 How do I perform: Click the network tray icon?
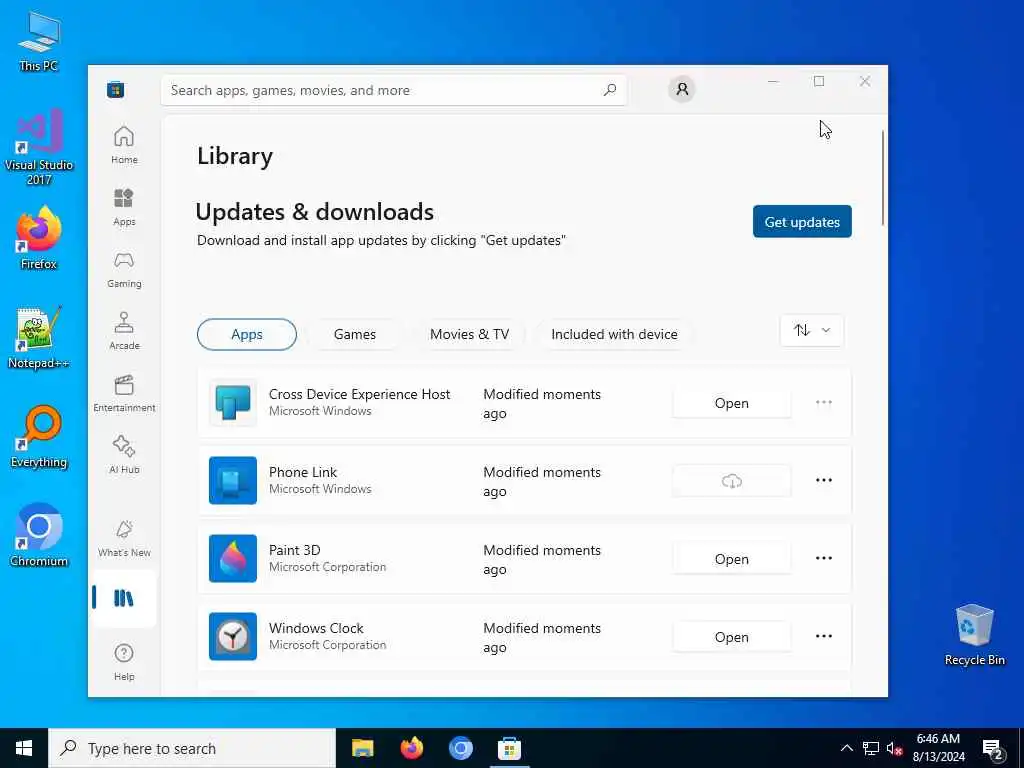pyautogui.click(x=871, y=748)
